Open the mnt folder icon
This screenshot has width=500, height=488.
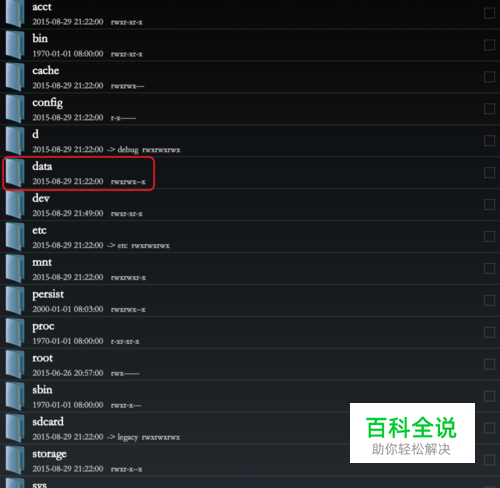point(15,269)
